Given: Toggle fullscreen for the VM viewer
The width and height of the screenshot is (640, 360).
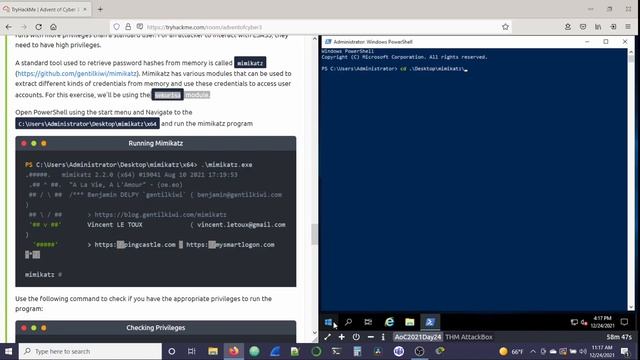Looking at the screenshot, I should (327, 337).
